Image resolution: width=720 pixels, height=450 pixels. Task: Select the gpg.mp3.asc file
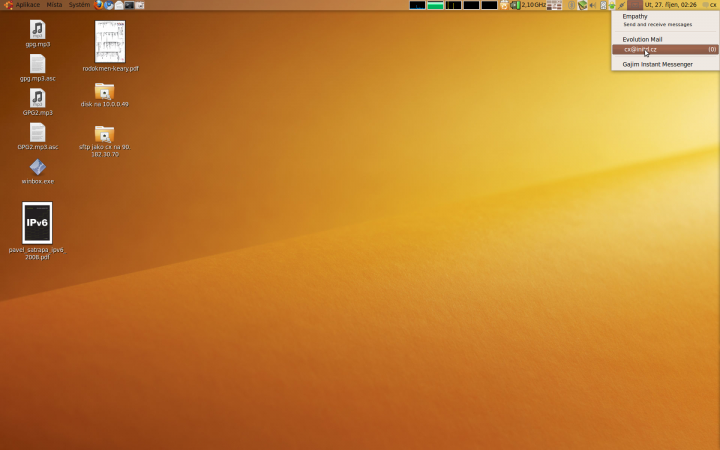tap(38, 68)
